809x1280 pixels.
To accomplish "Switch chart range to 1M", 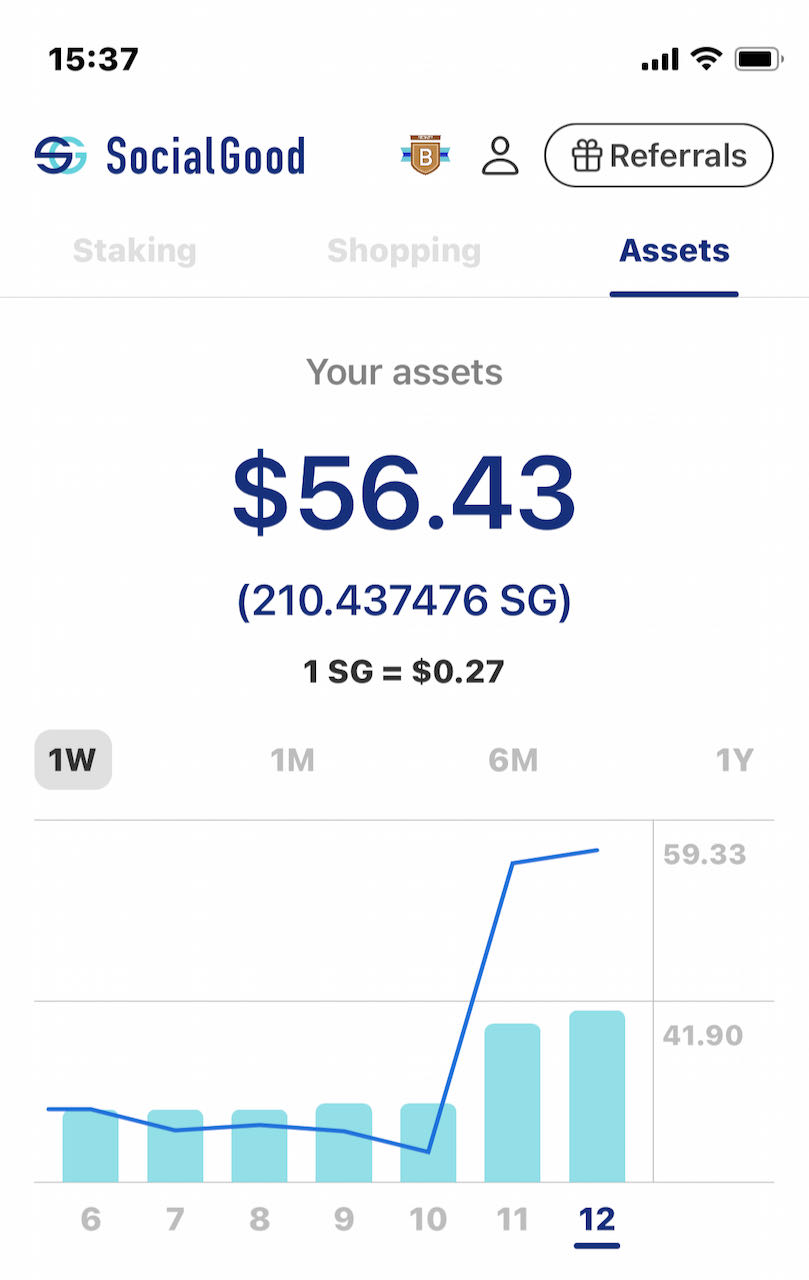I will click(293, 761).
